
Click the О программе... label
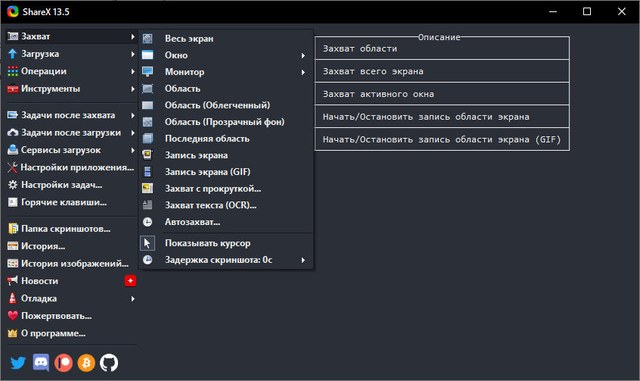click(x=53, y=333)
